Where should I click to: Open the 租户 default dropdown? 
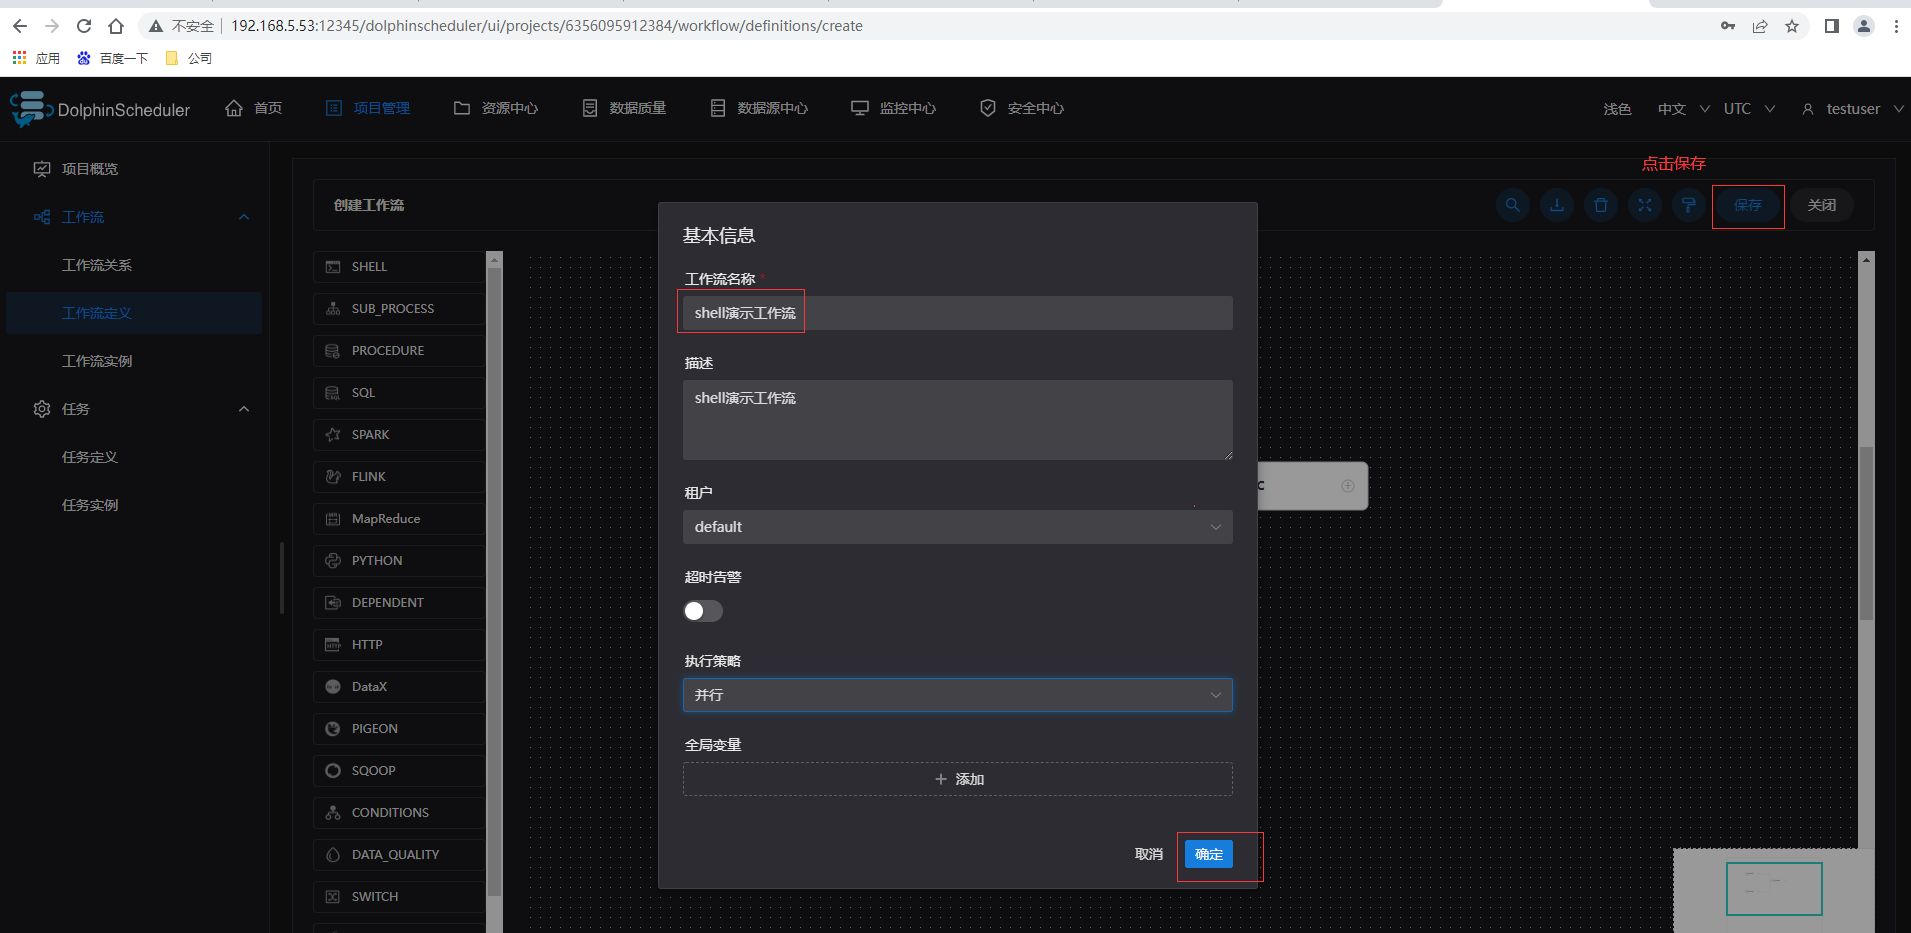tap(958, 527)
